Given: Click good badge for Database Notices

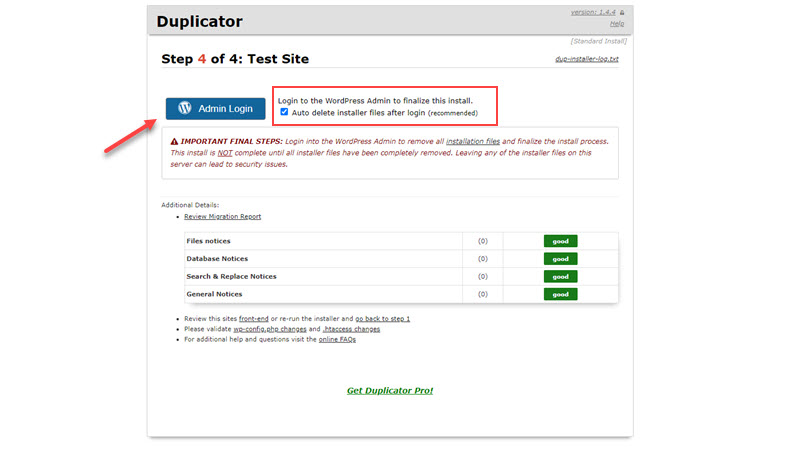Looking at the screenshot, I should point(560,259).
